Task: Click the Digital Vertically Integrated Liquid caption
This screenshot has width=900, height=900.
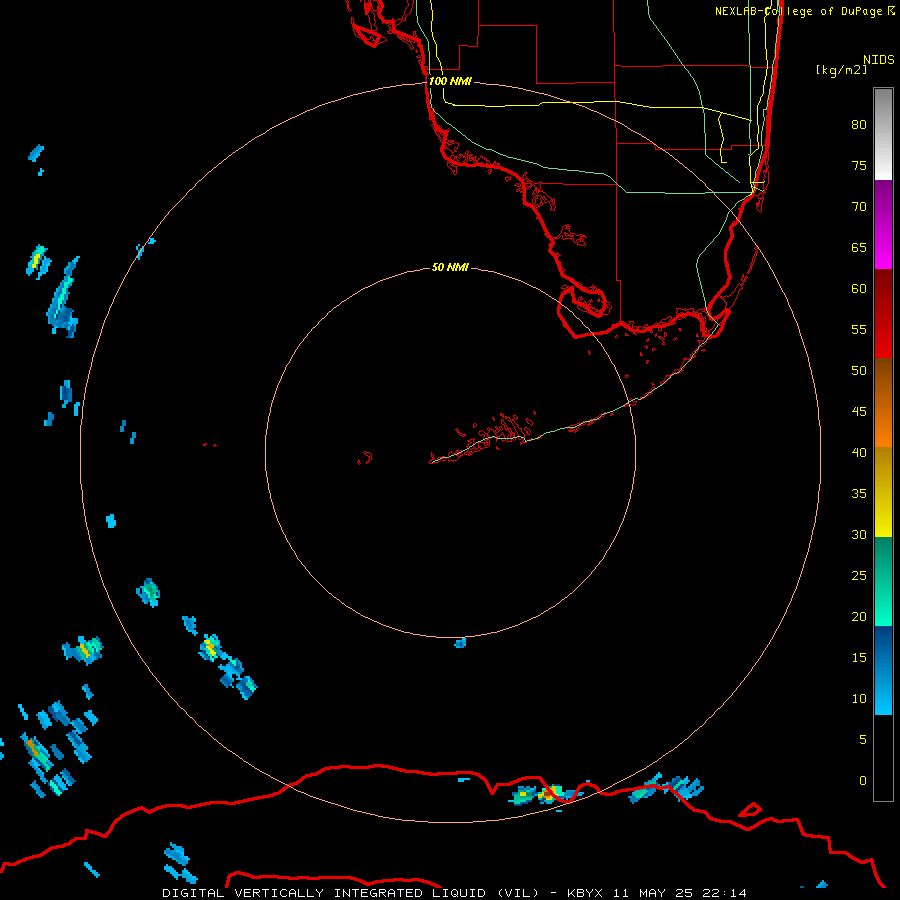Action: pos(454,893)
